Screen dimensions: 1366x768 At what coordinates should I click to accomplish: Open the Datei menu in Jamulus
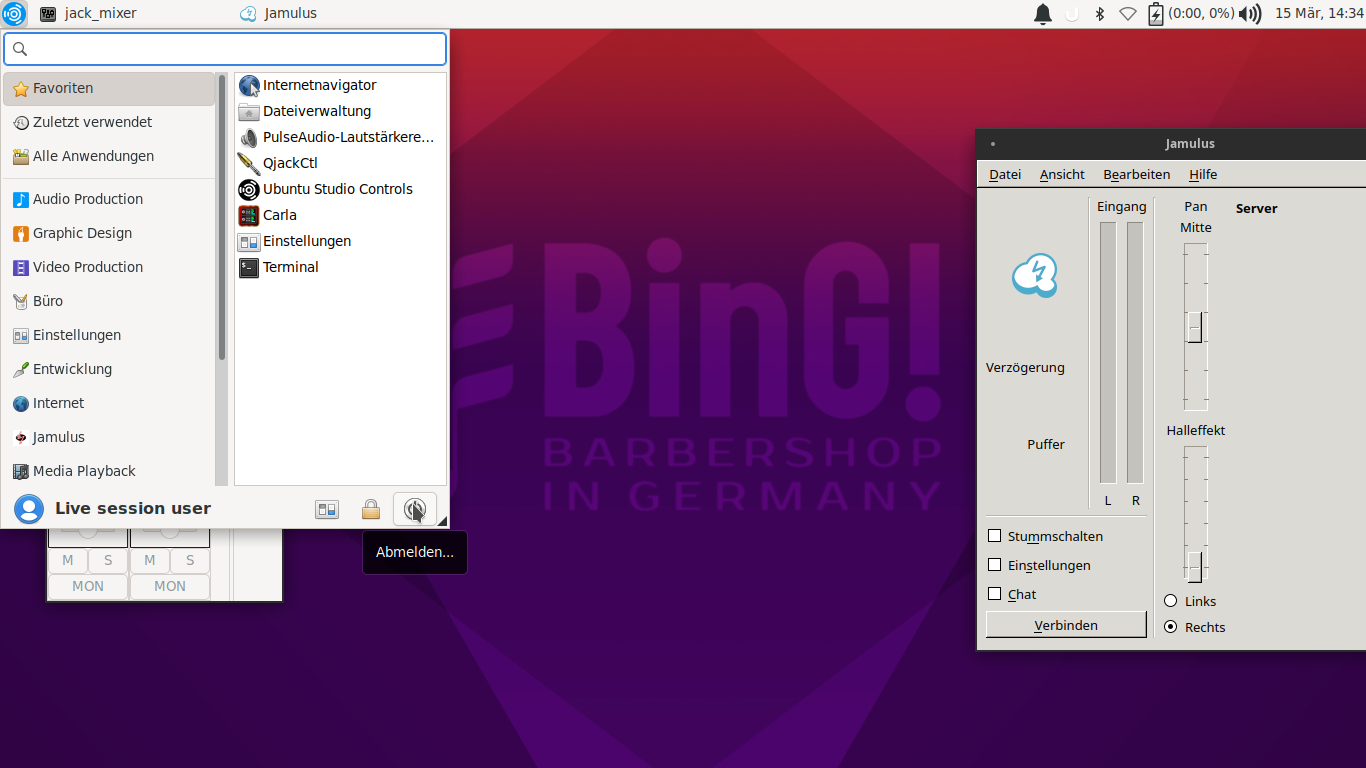pos(1005,174)
